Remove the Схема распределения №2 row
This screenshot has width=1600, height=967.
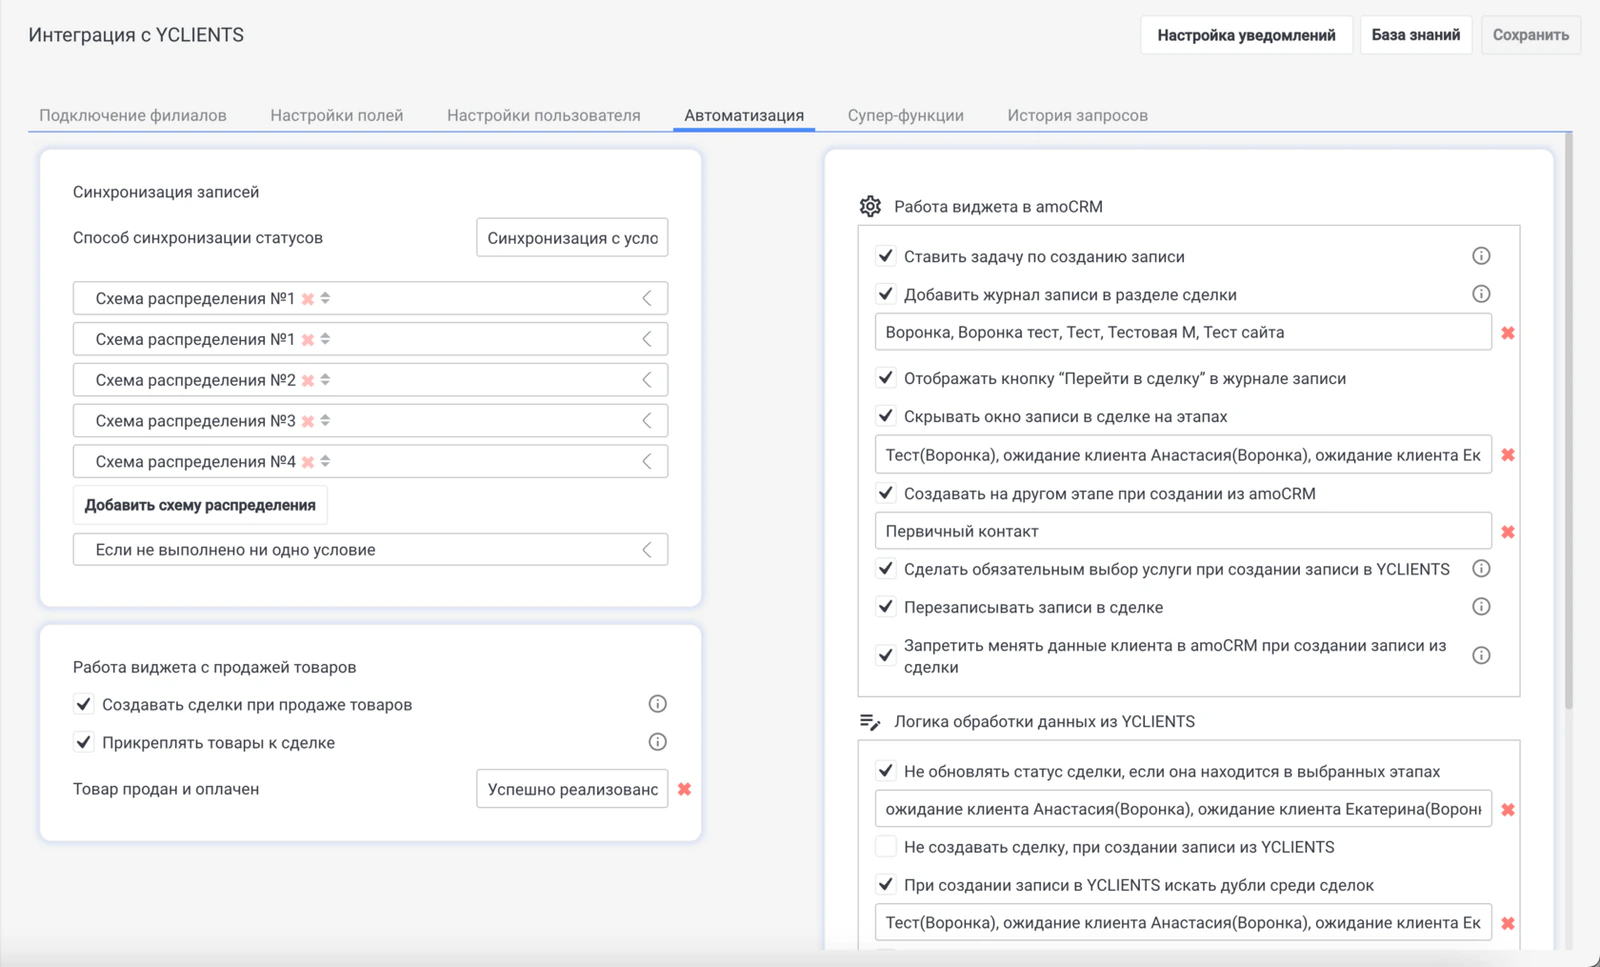[x=308, y=380]
